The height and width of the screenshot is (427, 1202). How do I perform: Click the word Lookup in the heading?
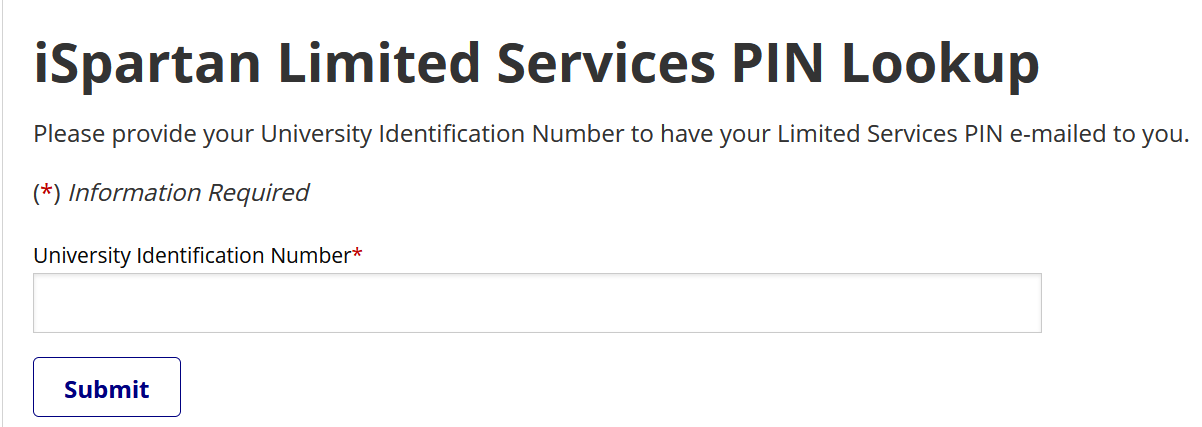tap(940, 66)
